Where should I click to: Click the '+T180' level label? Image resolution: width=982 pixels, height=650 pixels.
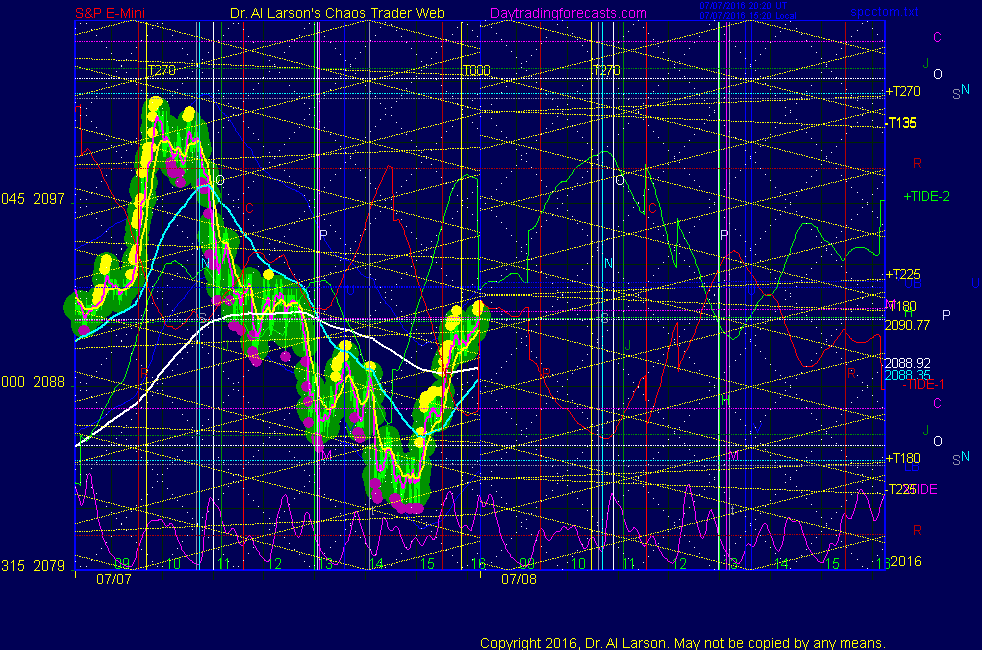(903, 458)
